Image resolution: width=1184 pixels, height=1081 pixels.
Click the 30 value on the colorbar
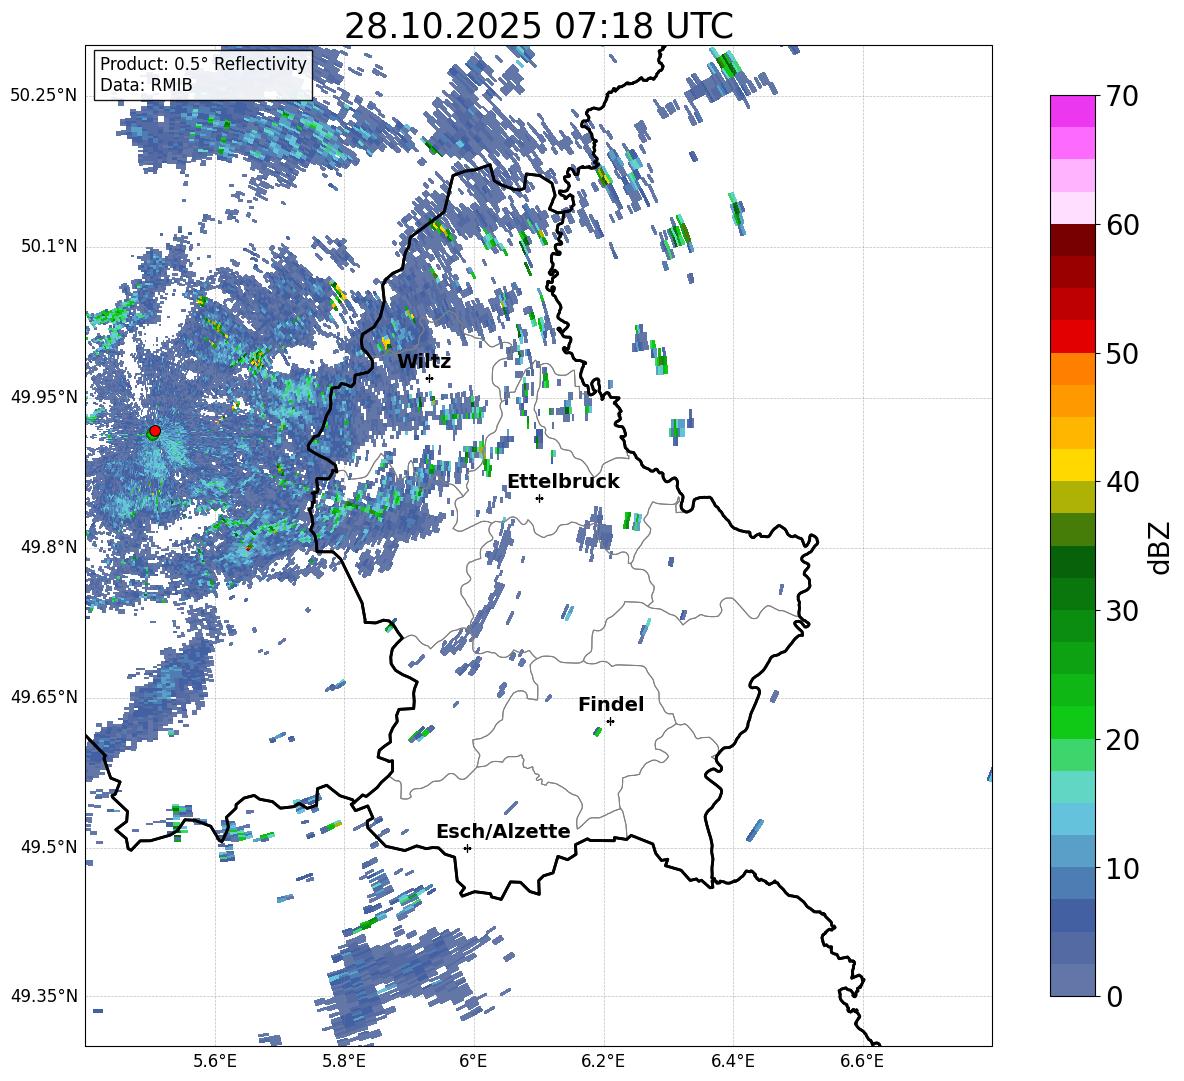[x=1122, y=611]
